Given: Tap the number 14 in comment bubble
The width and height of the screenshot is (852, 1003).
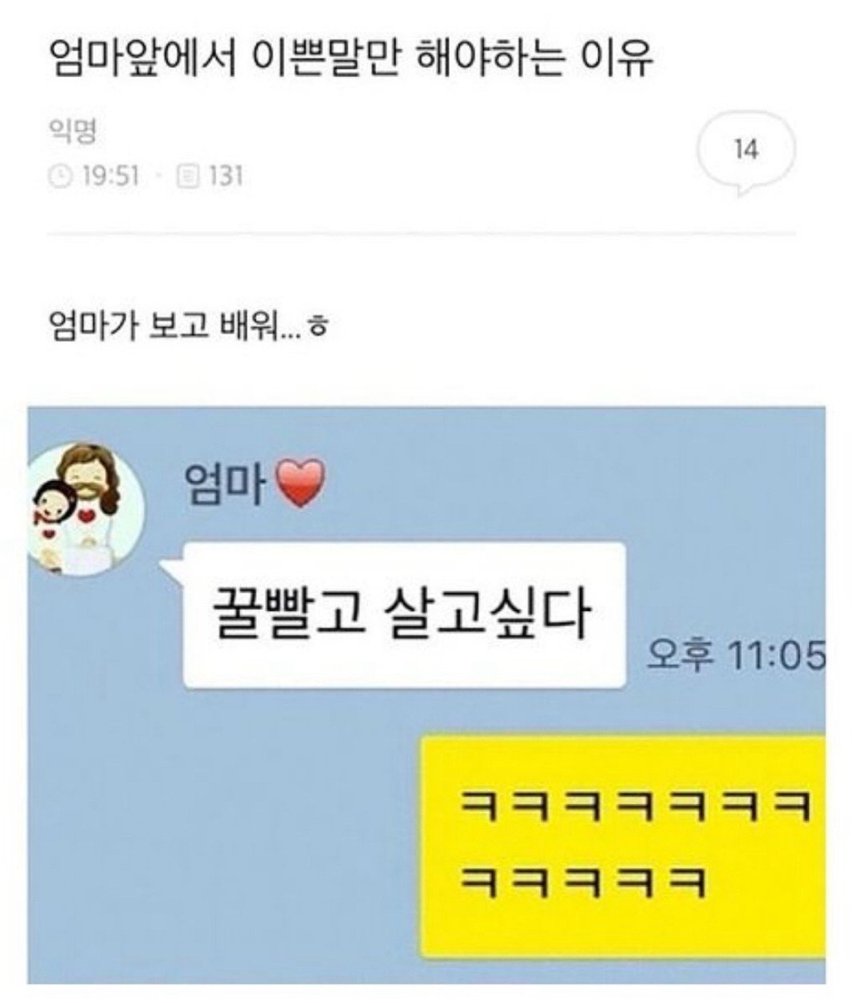Looking at the screenshot, I should (746, 150).
